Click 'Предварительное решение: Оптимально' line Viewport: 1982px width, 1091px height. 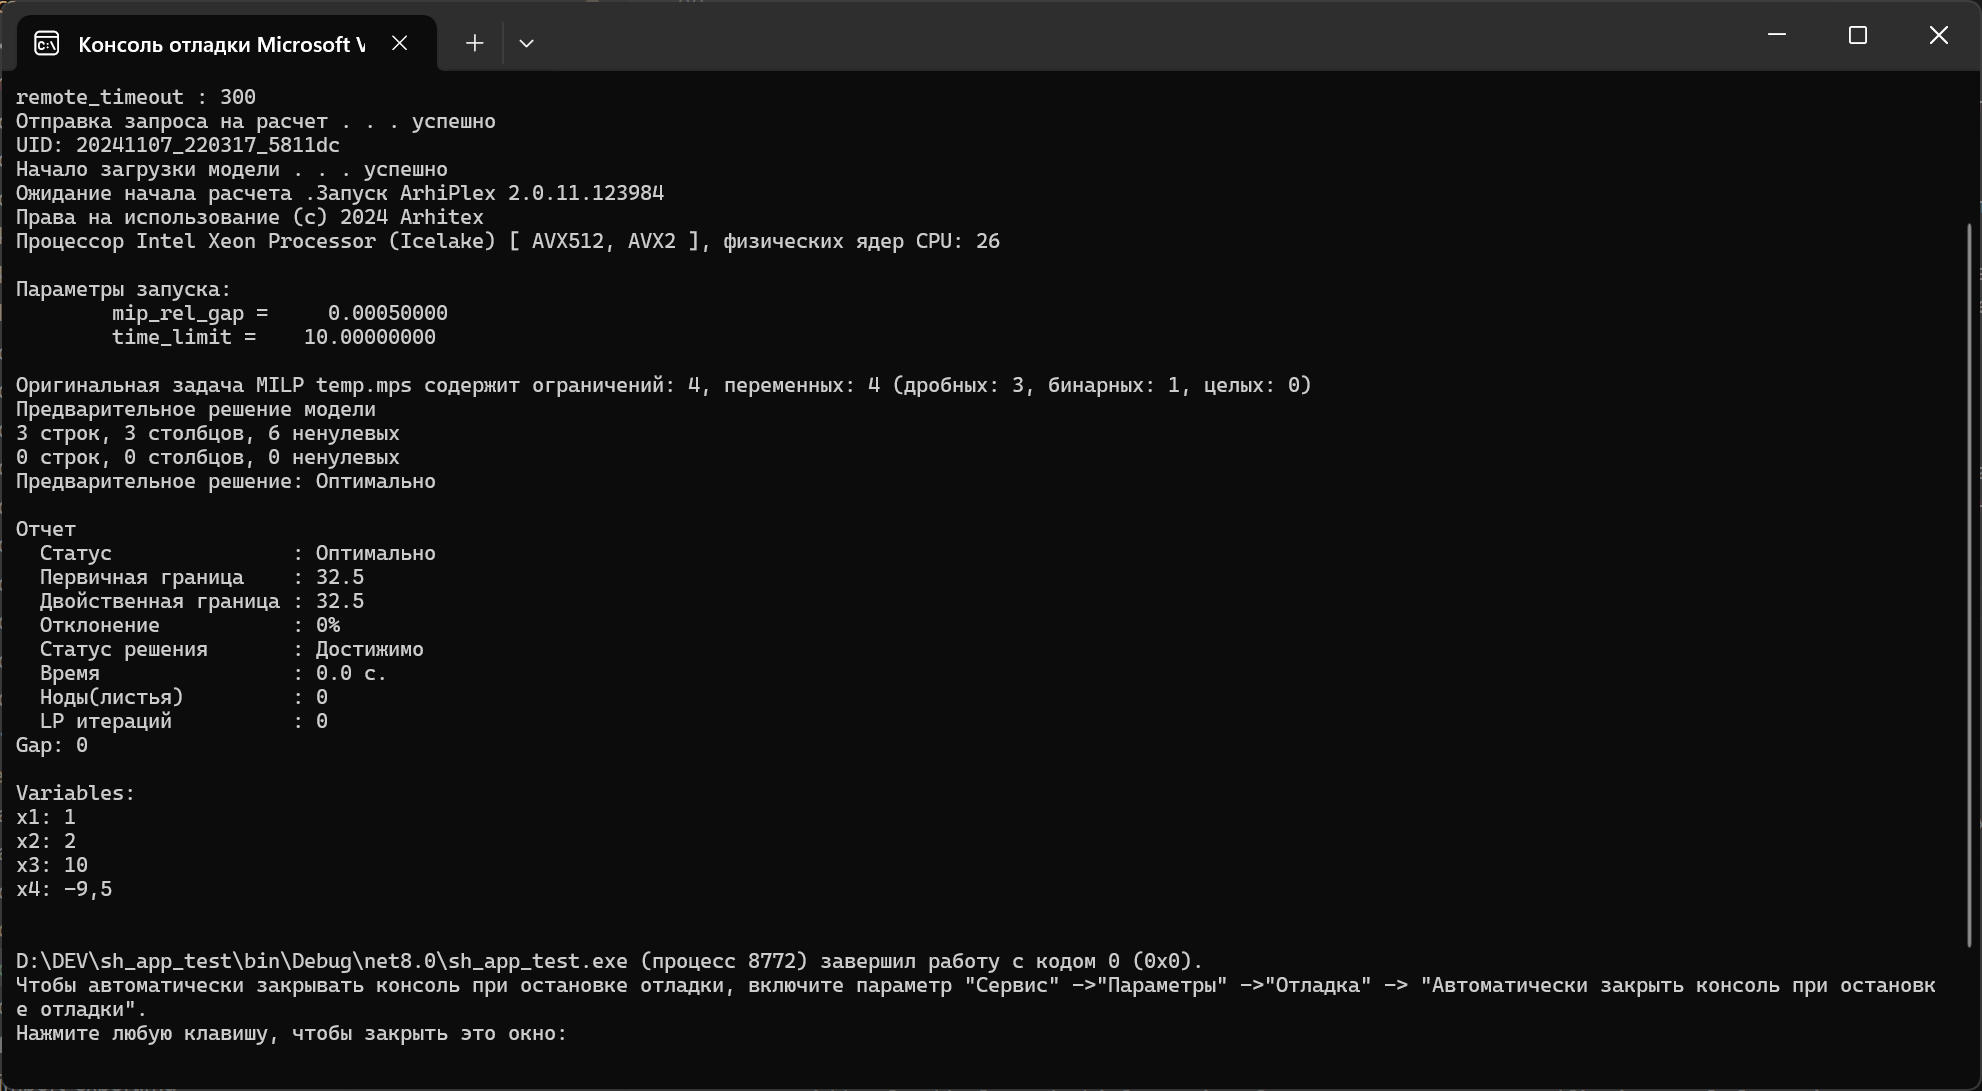[x=226, y=481]
